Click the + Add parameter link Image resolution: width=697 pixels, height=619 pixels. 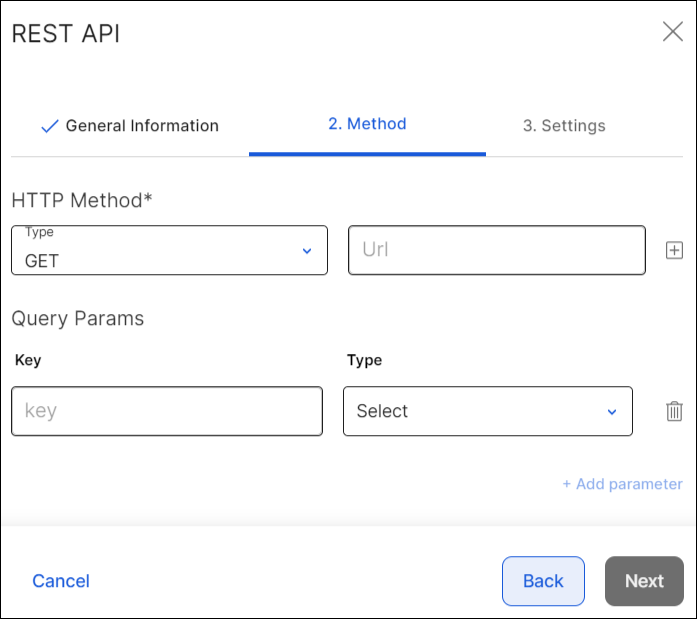622,484
